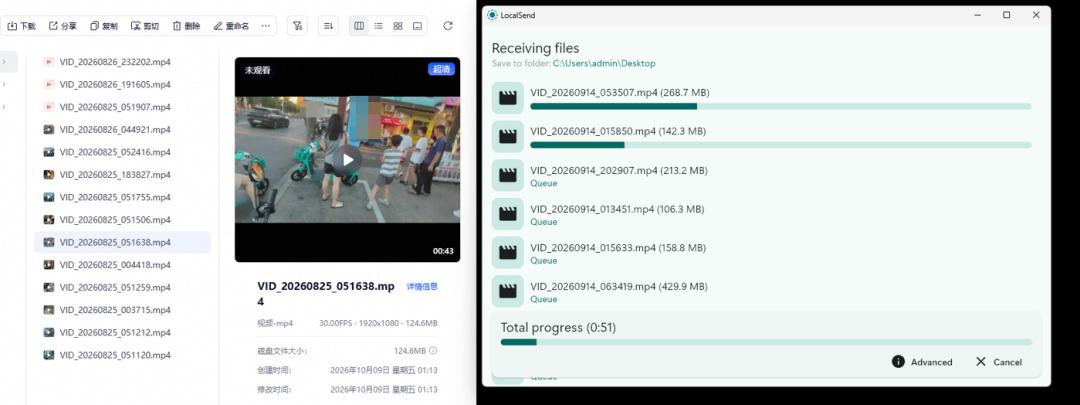The image size is (1080, 405).
Task: Click progress bar of VID_20260914_053507.mp4
Action: click(x=781, y=106)
